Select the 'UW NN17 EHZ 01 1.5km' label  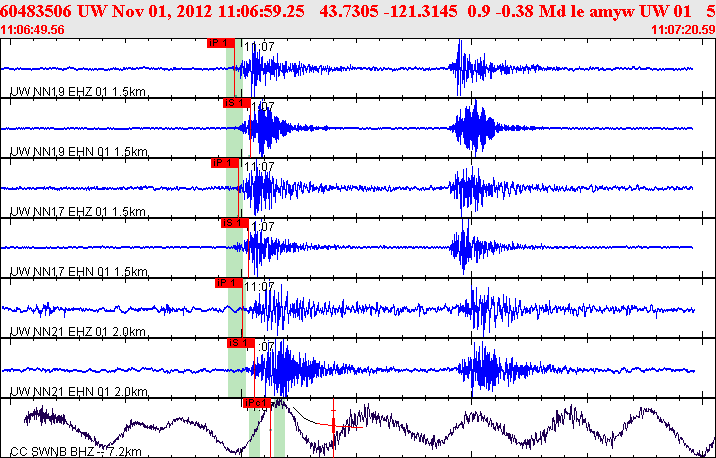pos(78,212)
